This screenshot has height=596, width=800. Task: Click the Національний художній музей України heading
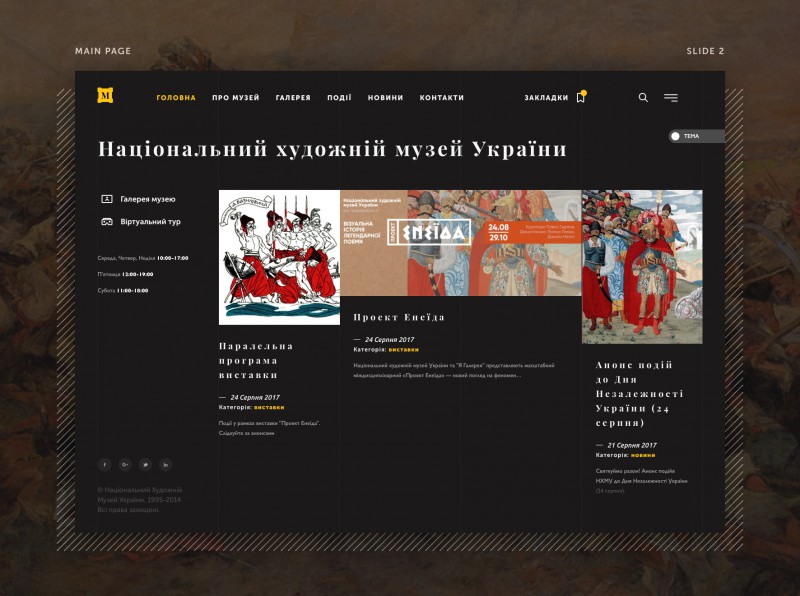click(332, 149)
